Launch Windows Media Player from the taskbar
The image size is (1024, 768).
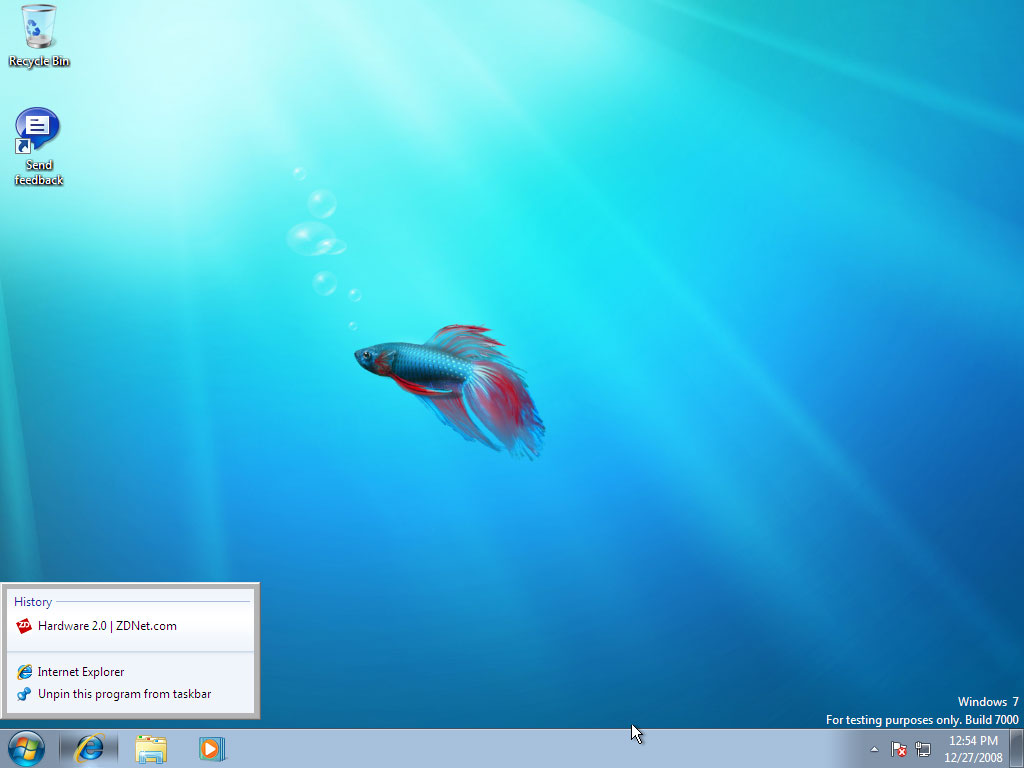coord(212,748)
